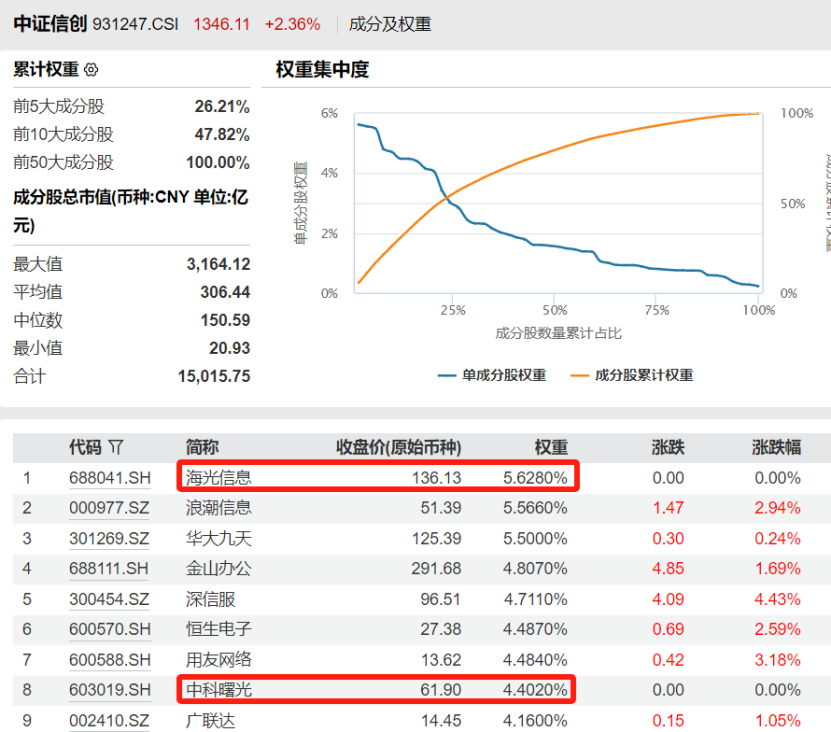Select the 海光信息 name cell
Image resolution: width=831 pixels, height=732 pixels.
[x=218, y=478]
